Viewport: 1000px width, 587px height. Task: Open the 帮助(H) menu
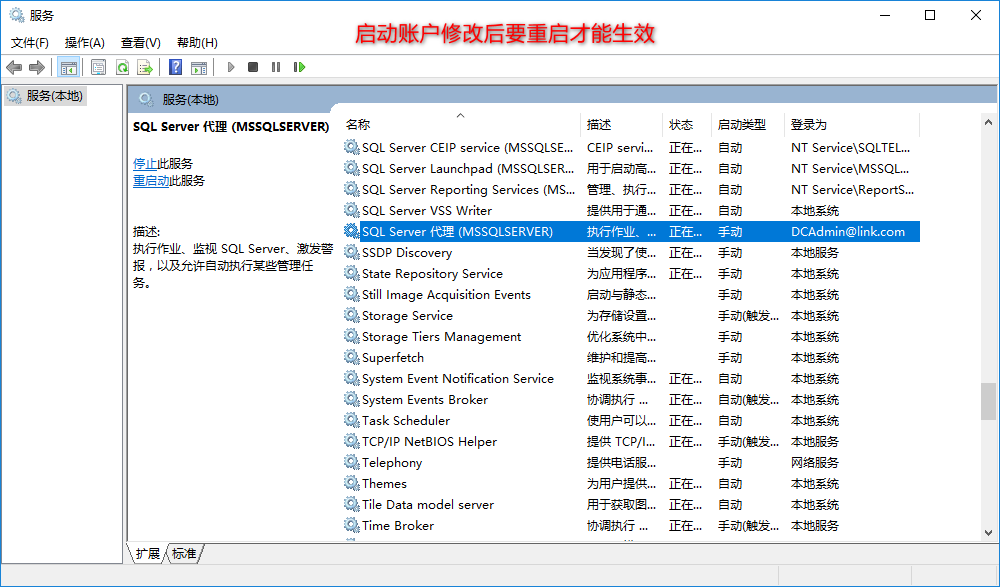[x=197, y=43]
